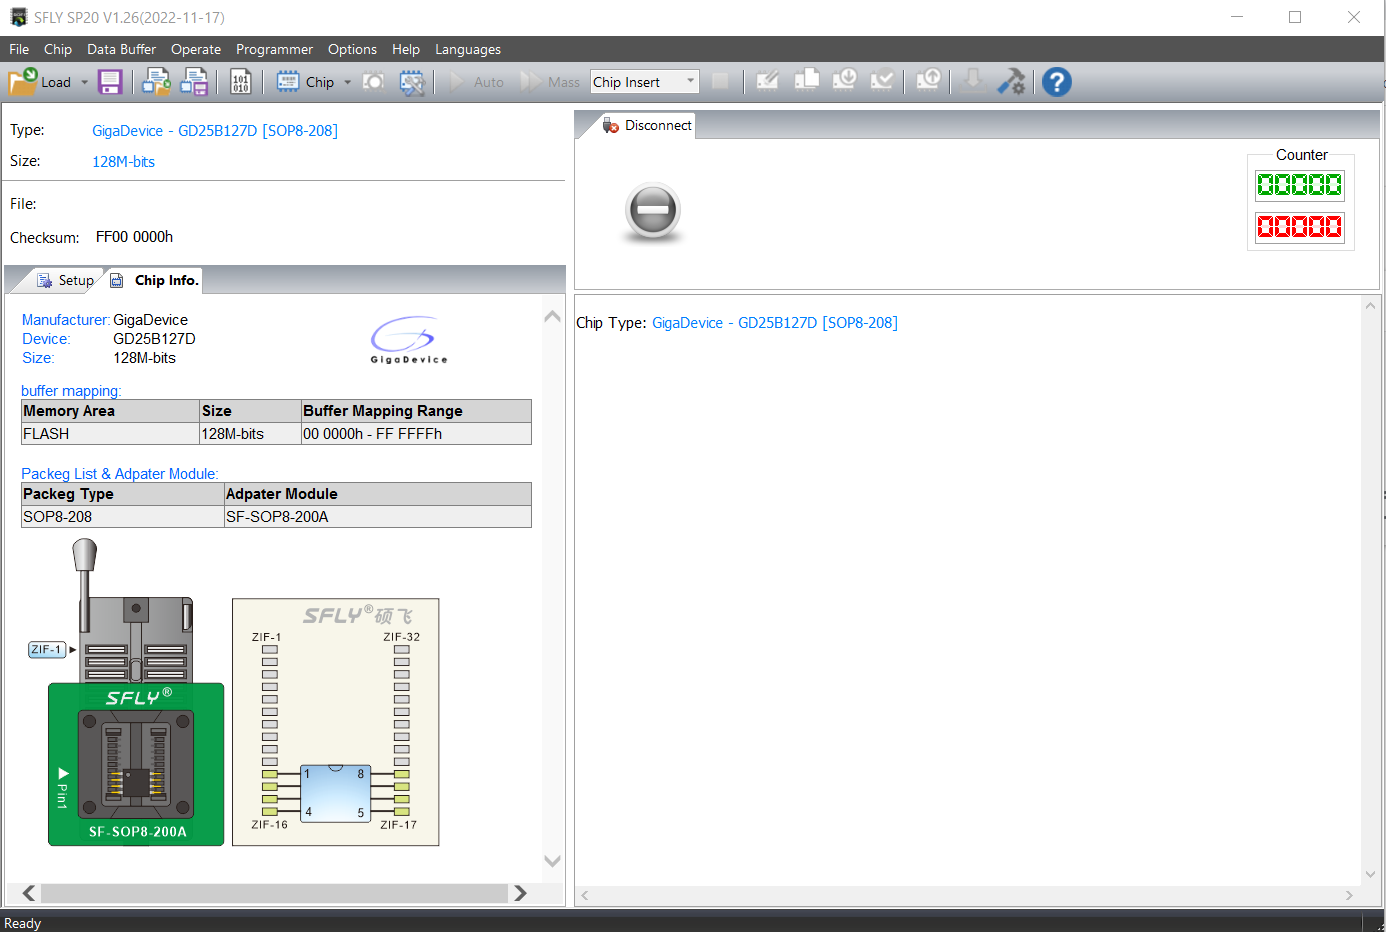
Task: Open the Options menu
Action: [x=352, y=49]
